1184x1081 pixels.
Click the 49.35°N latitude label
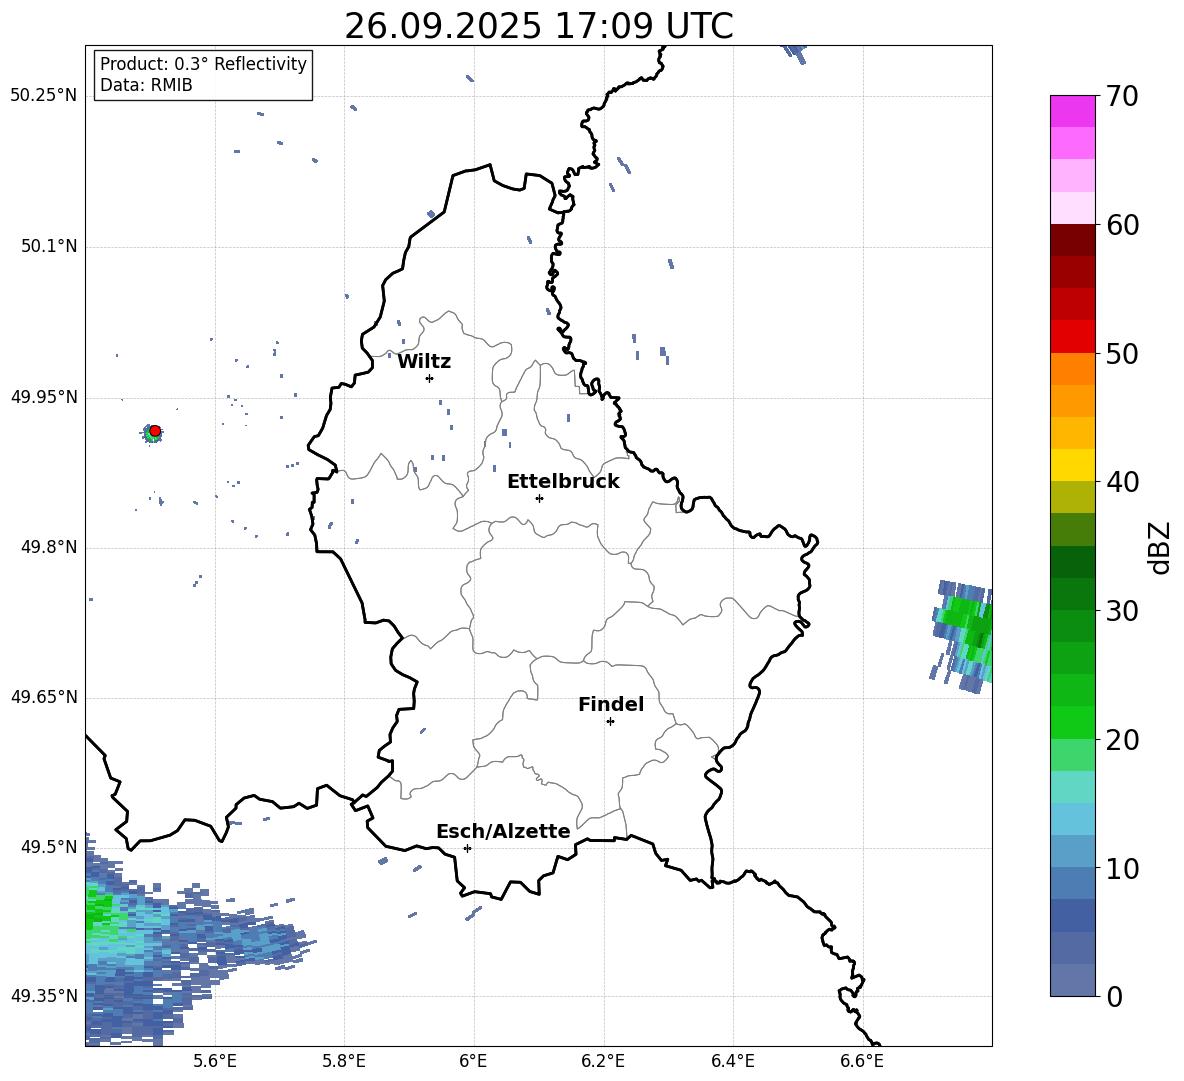[44, 996]
